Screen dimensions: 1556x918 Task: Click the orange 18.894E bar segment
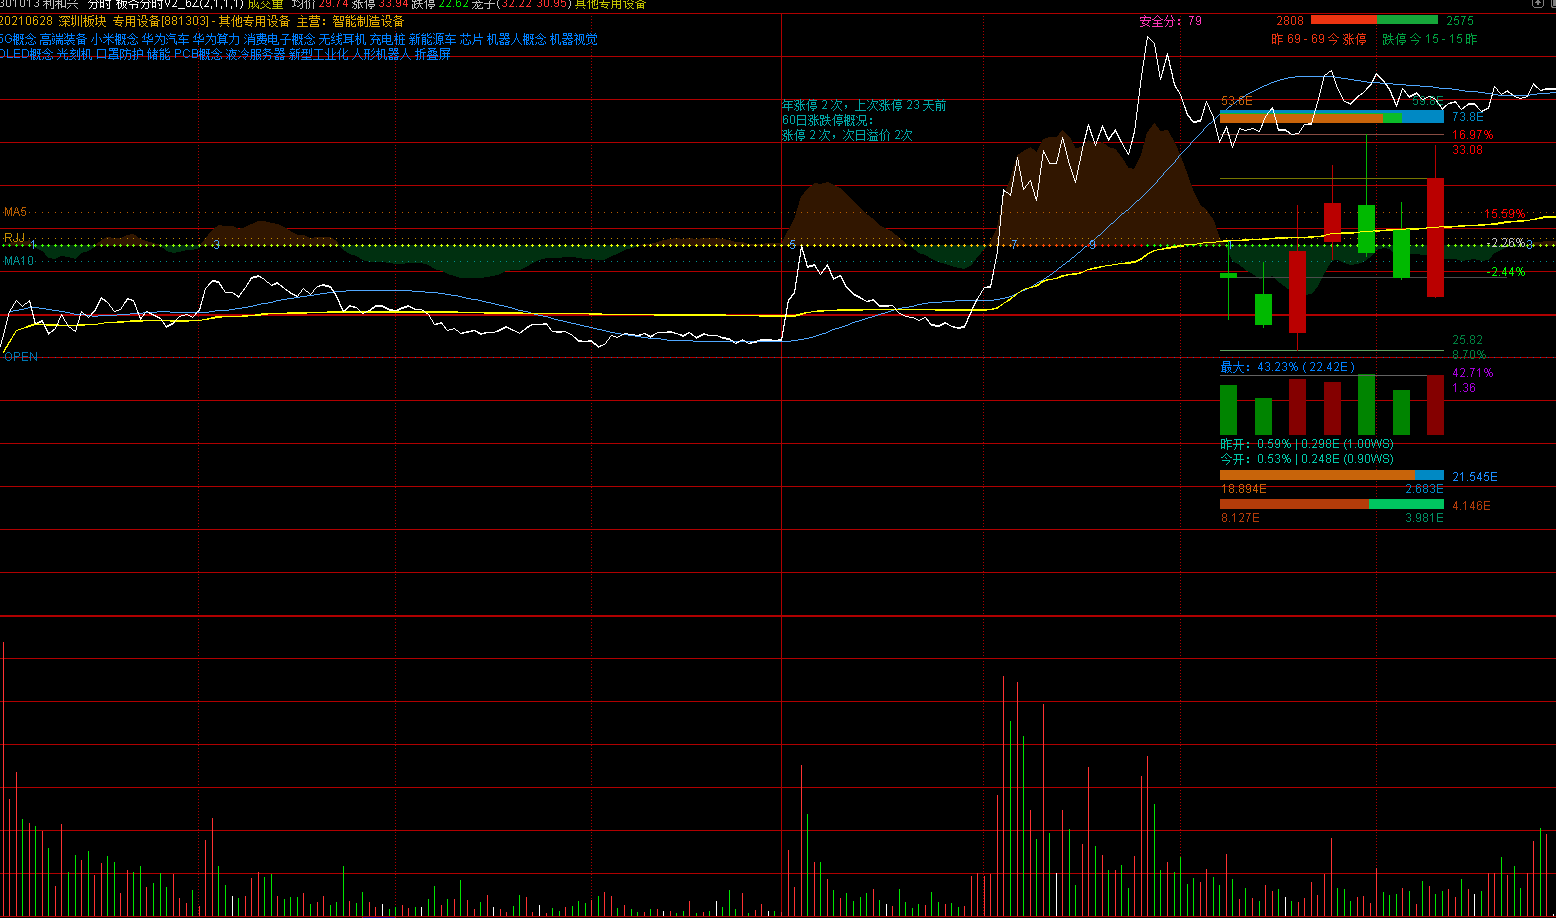[x=1317, y=475]
